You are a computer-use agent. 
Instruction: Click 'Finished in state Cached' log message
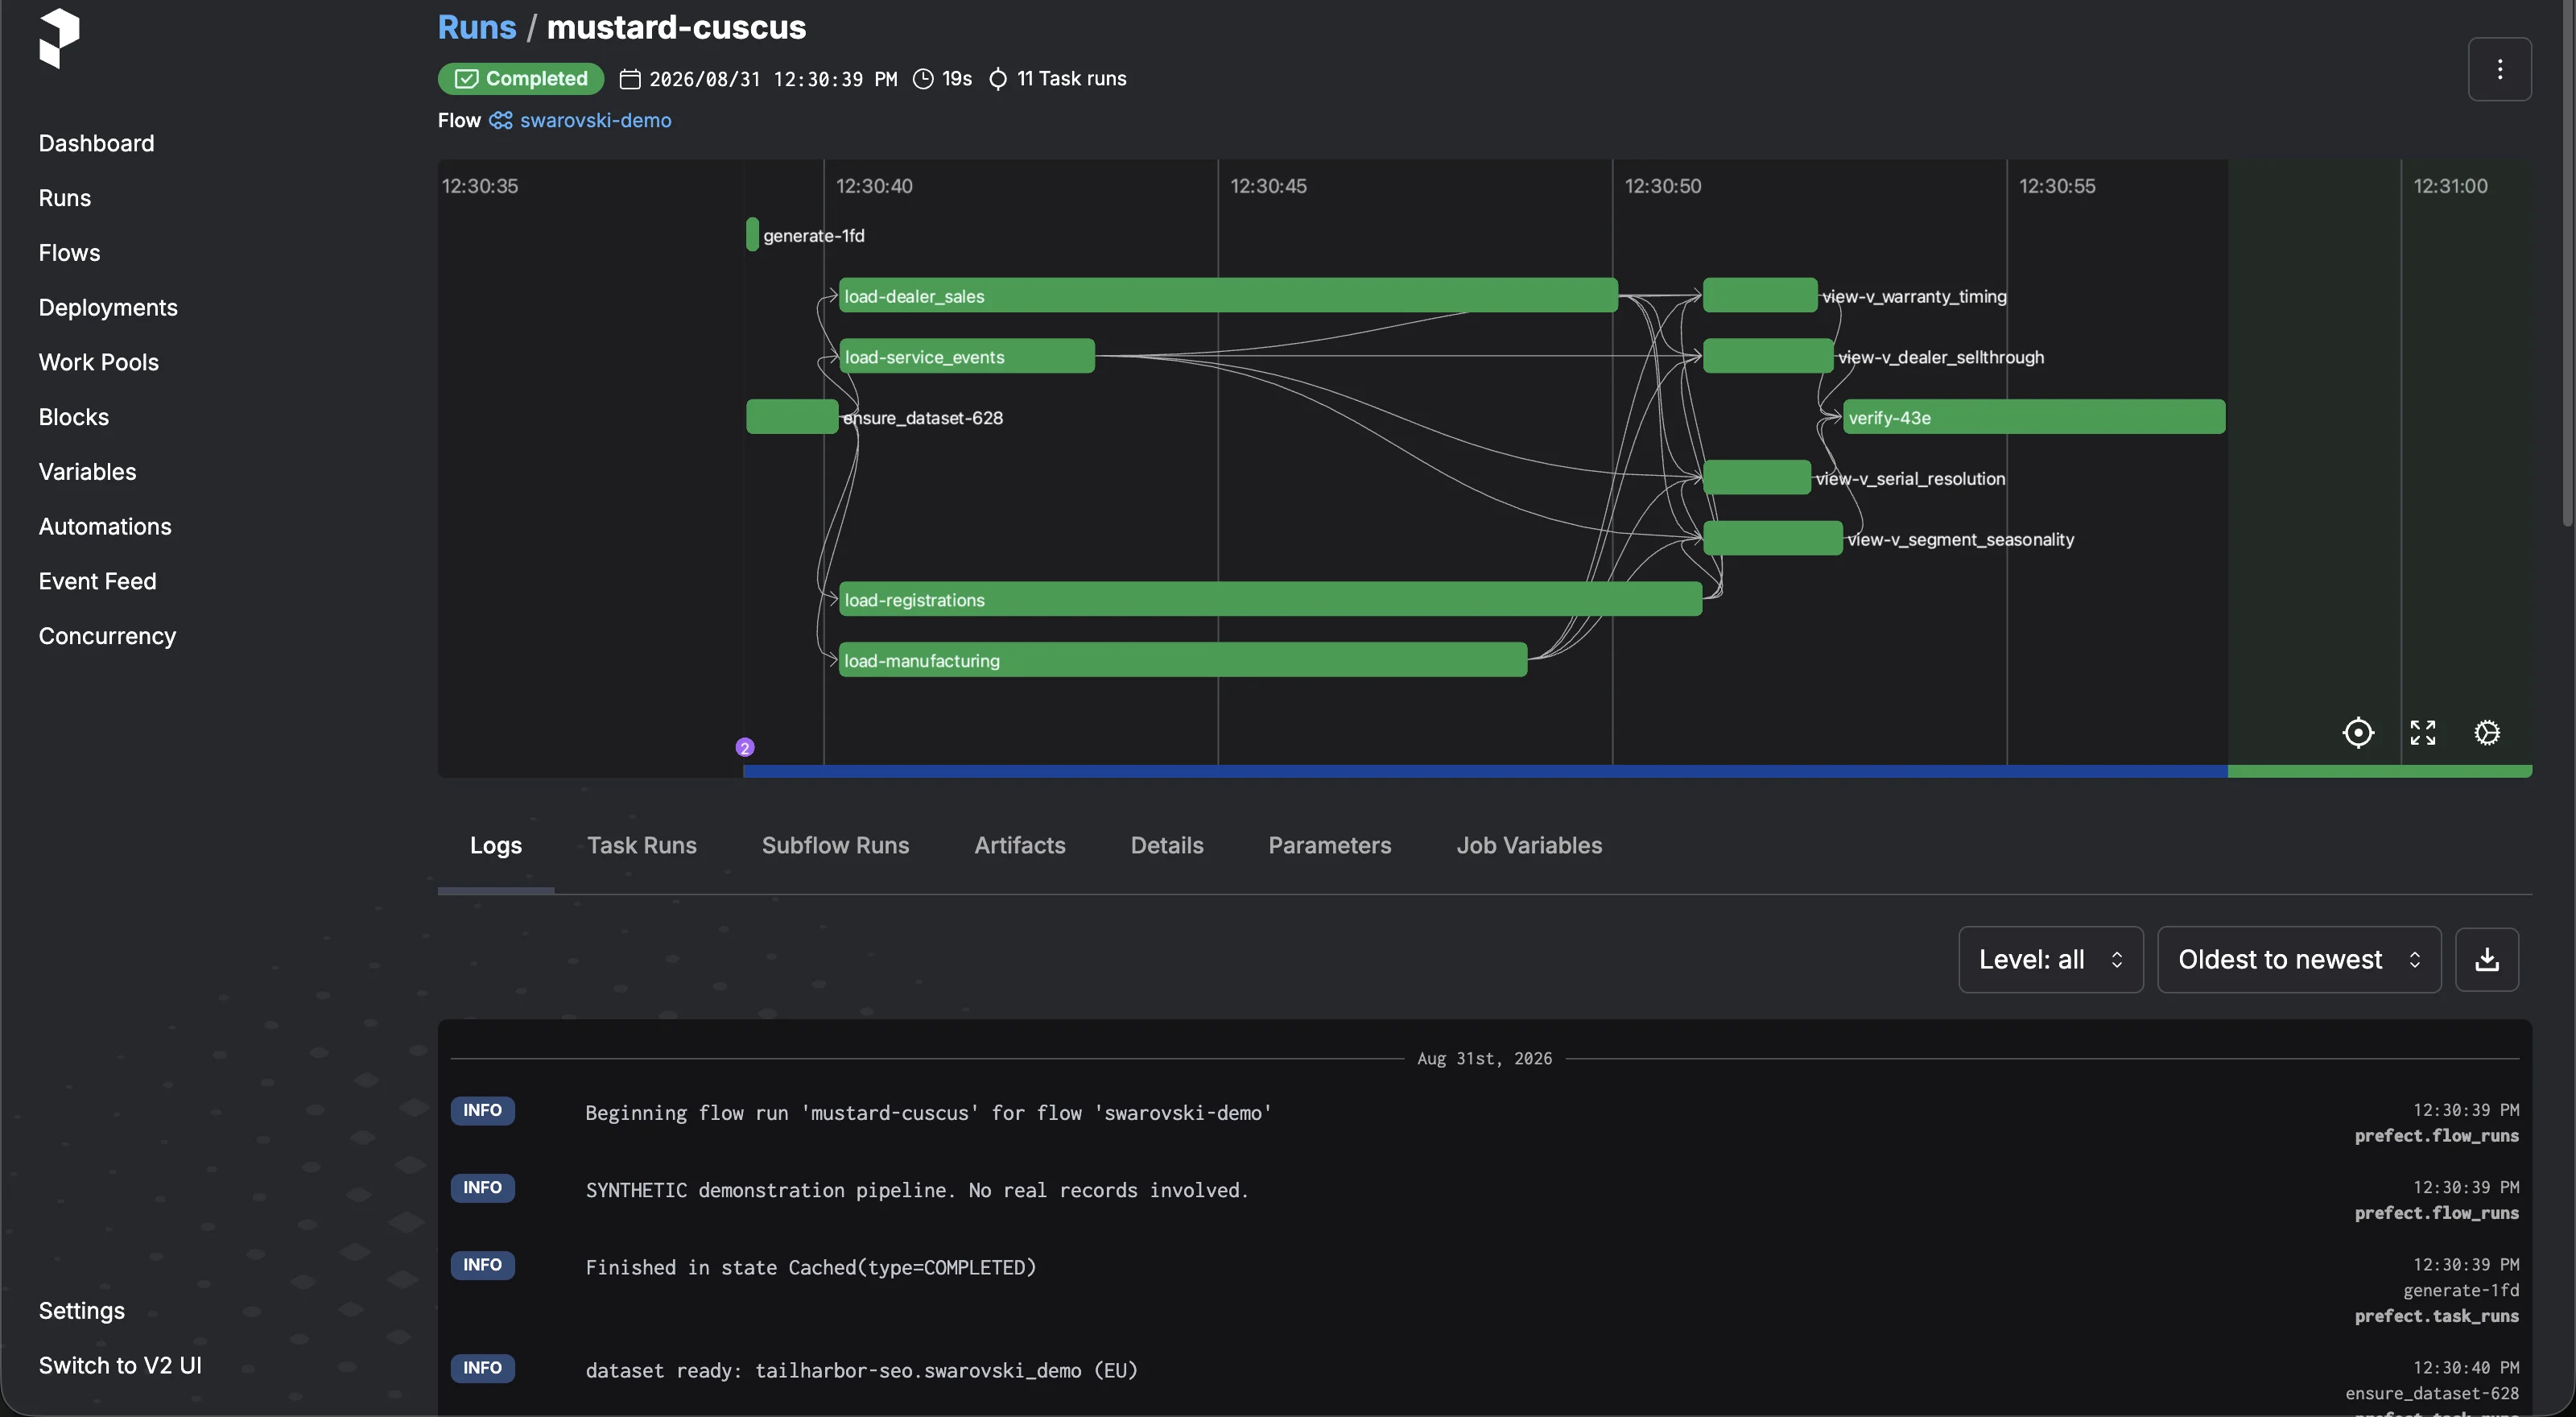(811, 1267)
